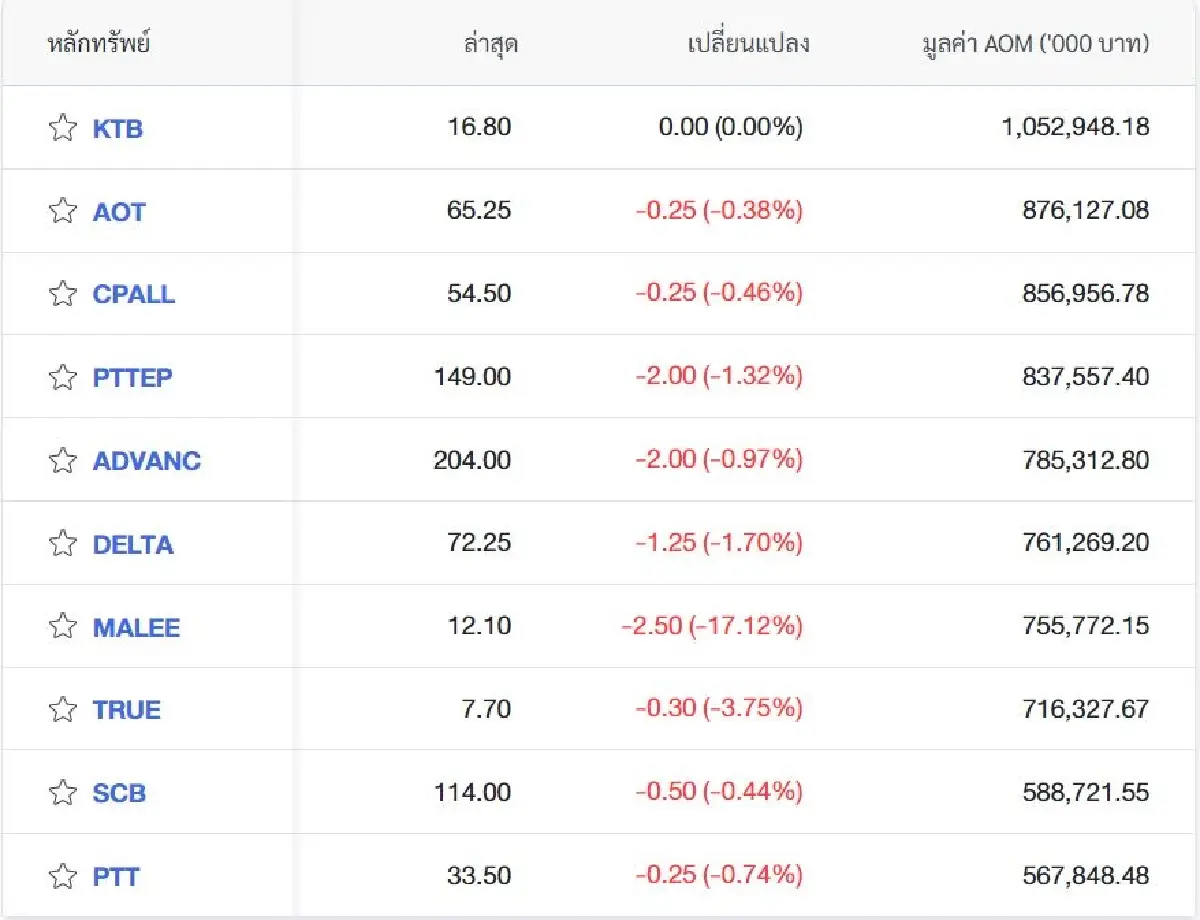Click the star icon next to AOT
Image resolution: width=1200 pixels, height=920 pixels.
point(62,211)
